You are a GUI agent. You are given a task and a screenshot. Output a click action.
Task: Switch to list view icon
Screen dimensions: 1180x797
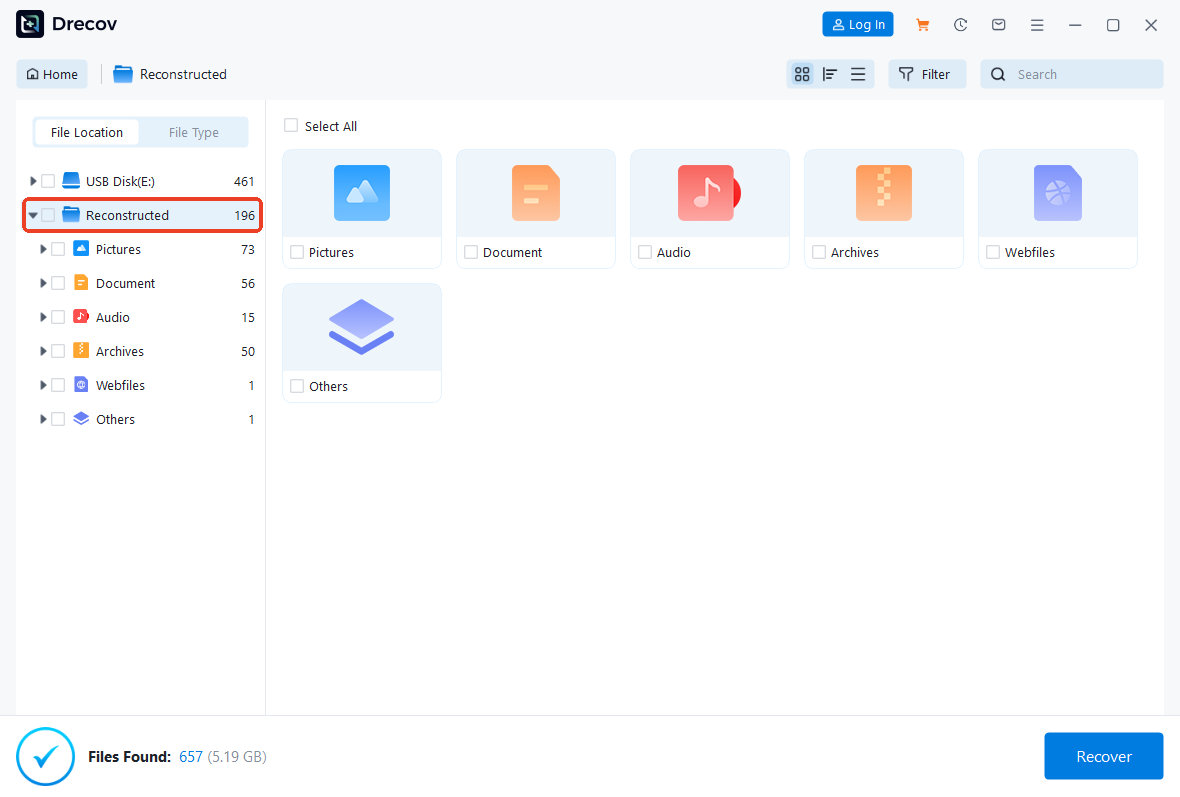(858, 74)
